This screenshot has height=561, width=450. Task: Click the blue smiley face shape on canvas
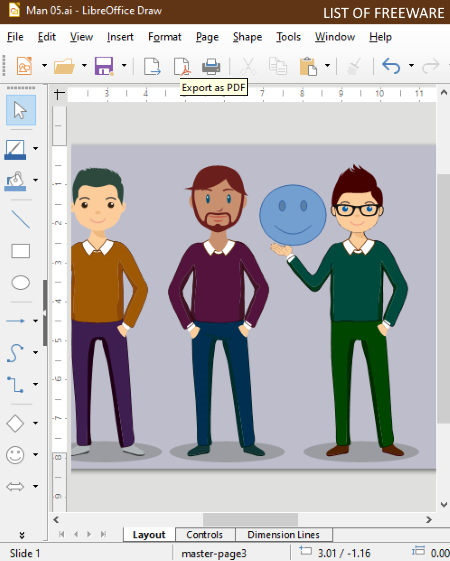coord(293,215)
